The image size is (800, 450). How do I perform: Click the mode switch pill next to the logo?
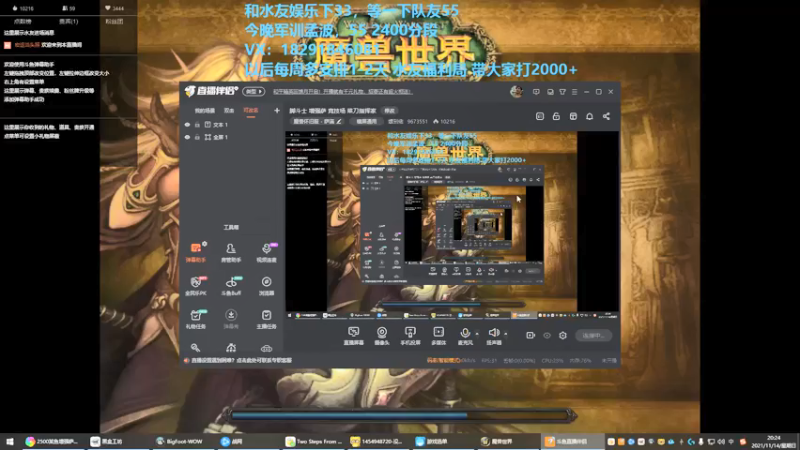[x=254, y=92]
